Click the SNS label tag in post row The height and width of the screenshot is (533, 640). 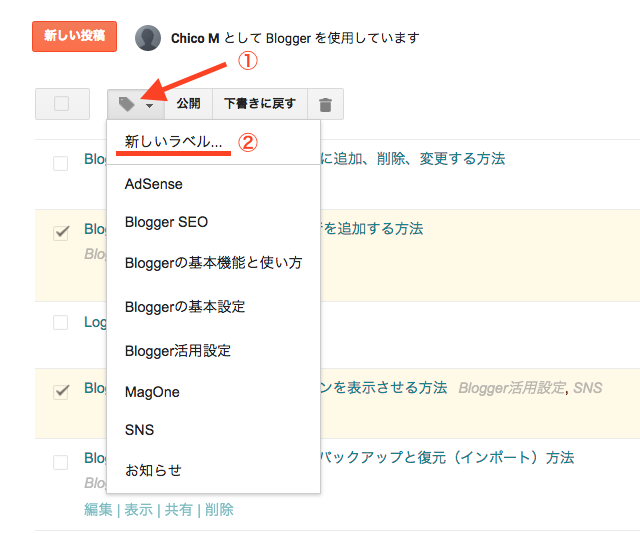point(588,388)
